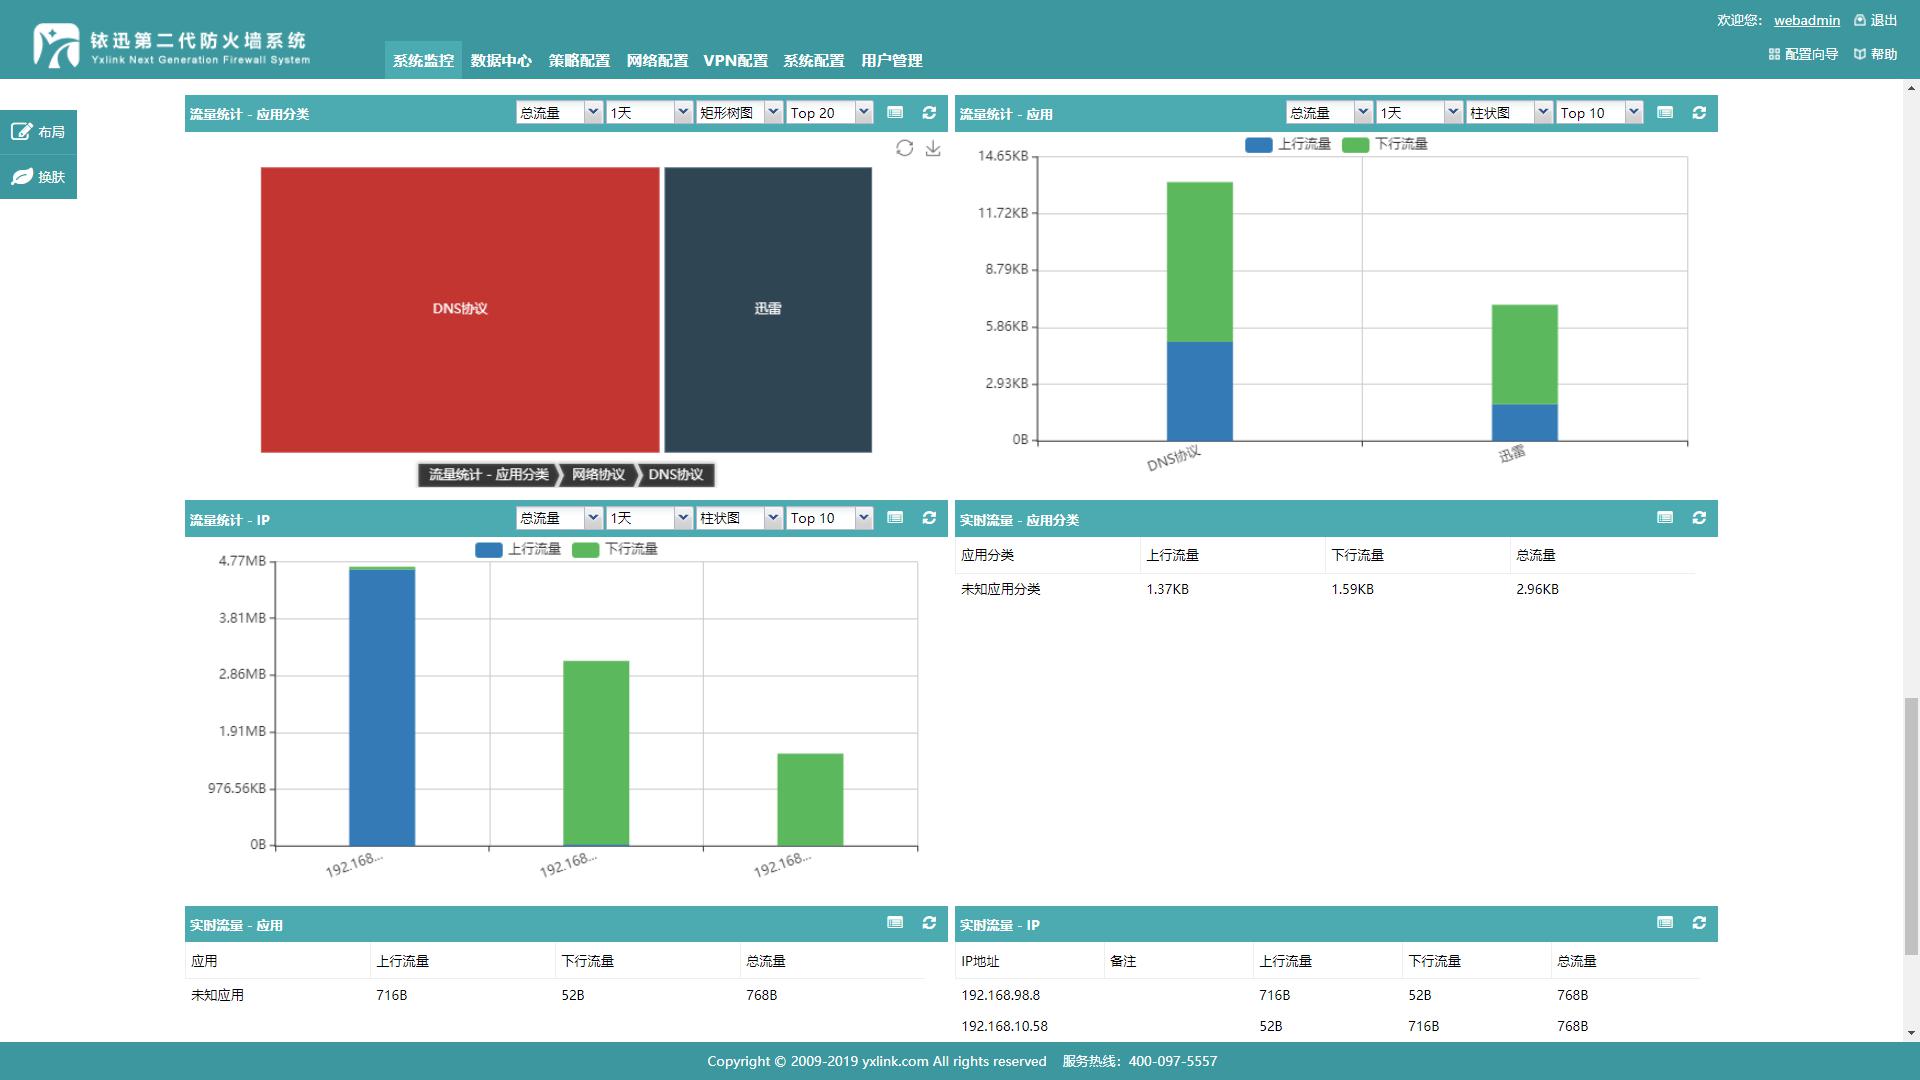Click the 未知应用 row in 实时流量-应用
1920x1080 pixels.
555,995
